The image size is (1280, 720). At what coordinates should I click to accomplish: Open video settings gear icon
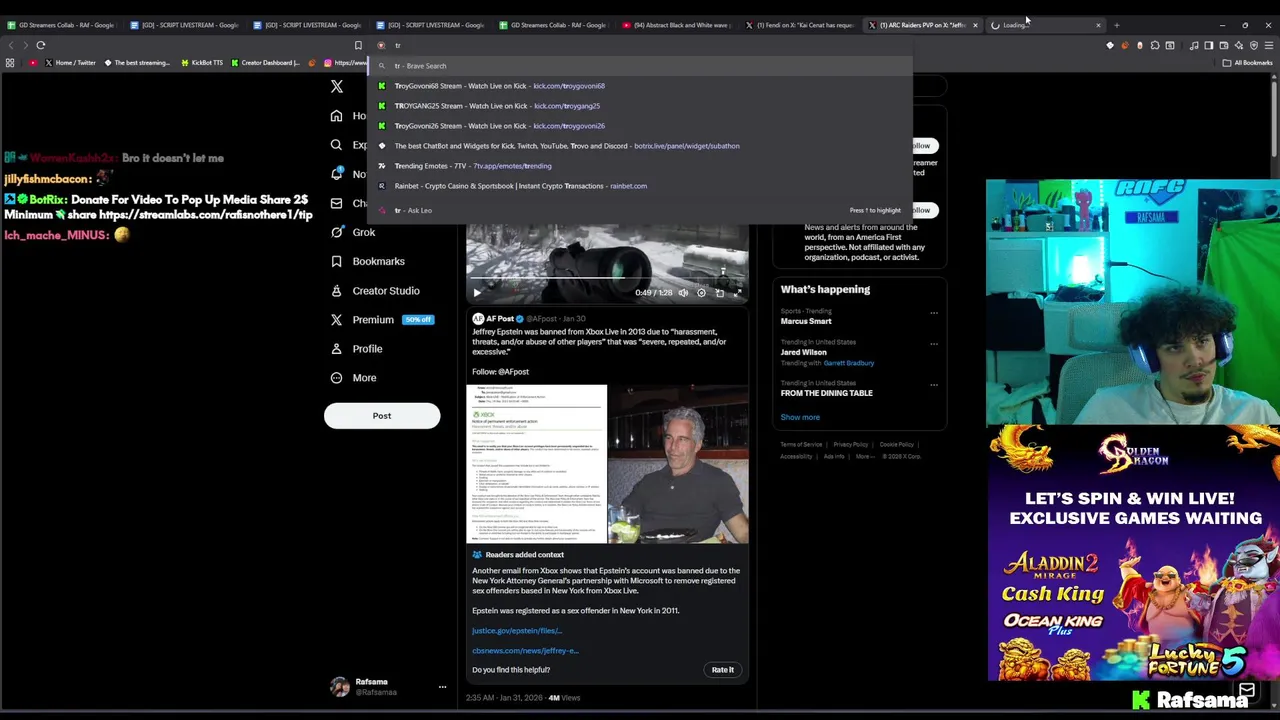coord(701,293)
